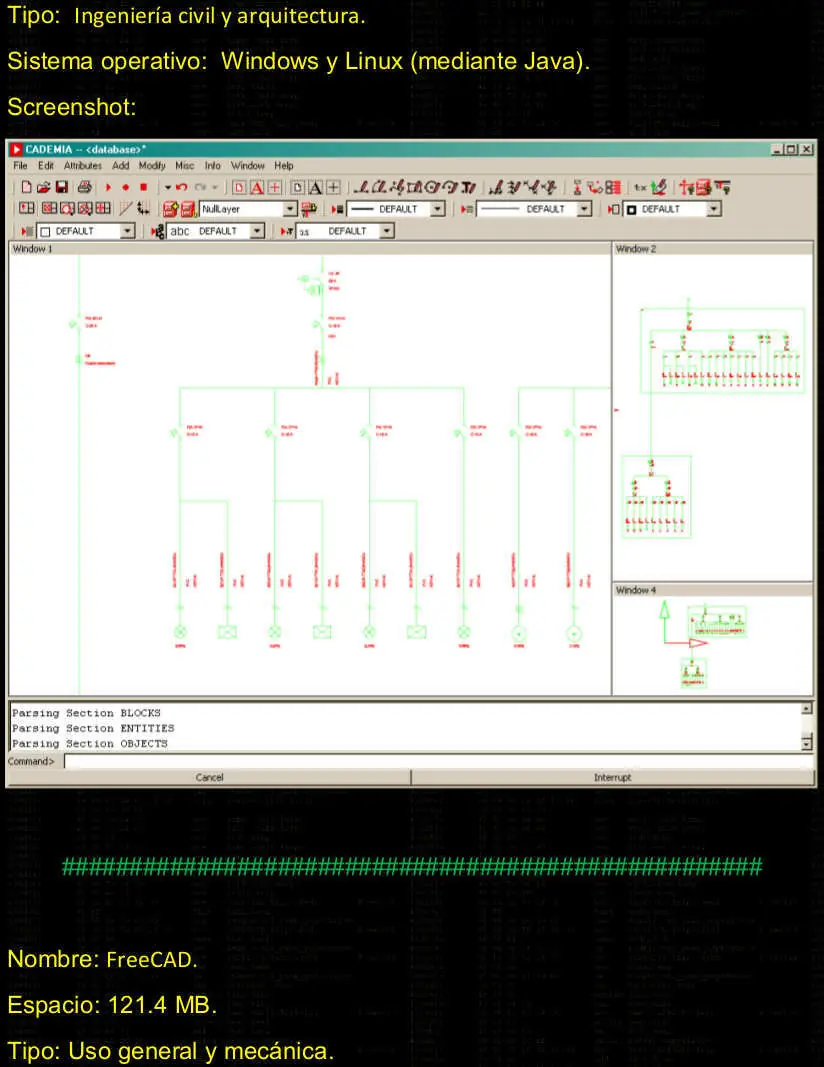Click the log panel scroll-down arrow
Screen dimensions: 824x1067
coord(806,744)
